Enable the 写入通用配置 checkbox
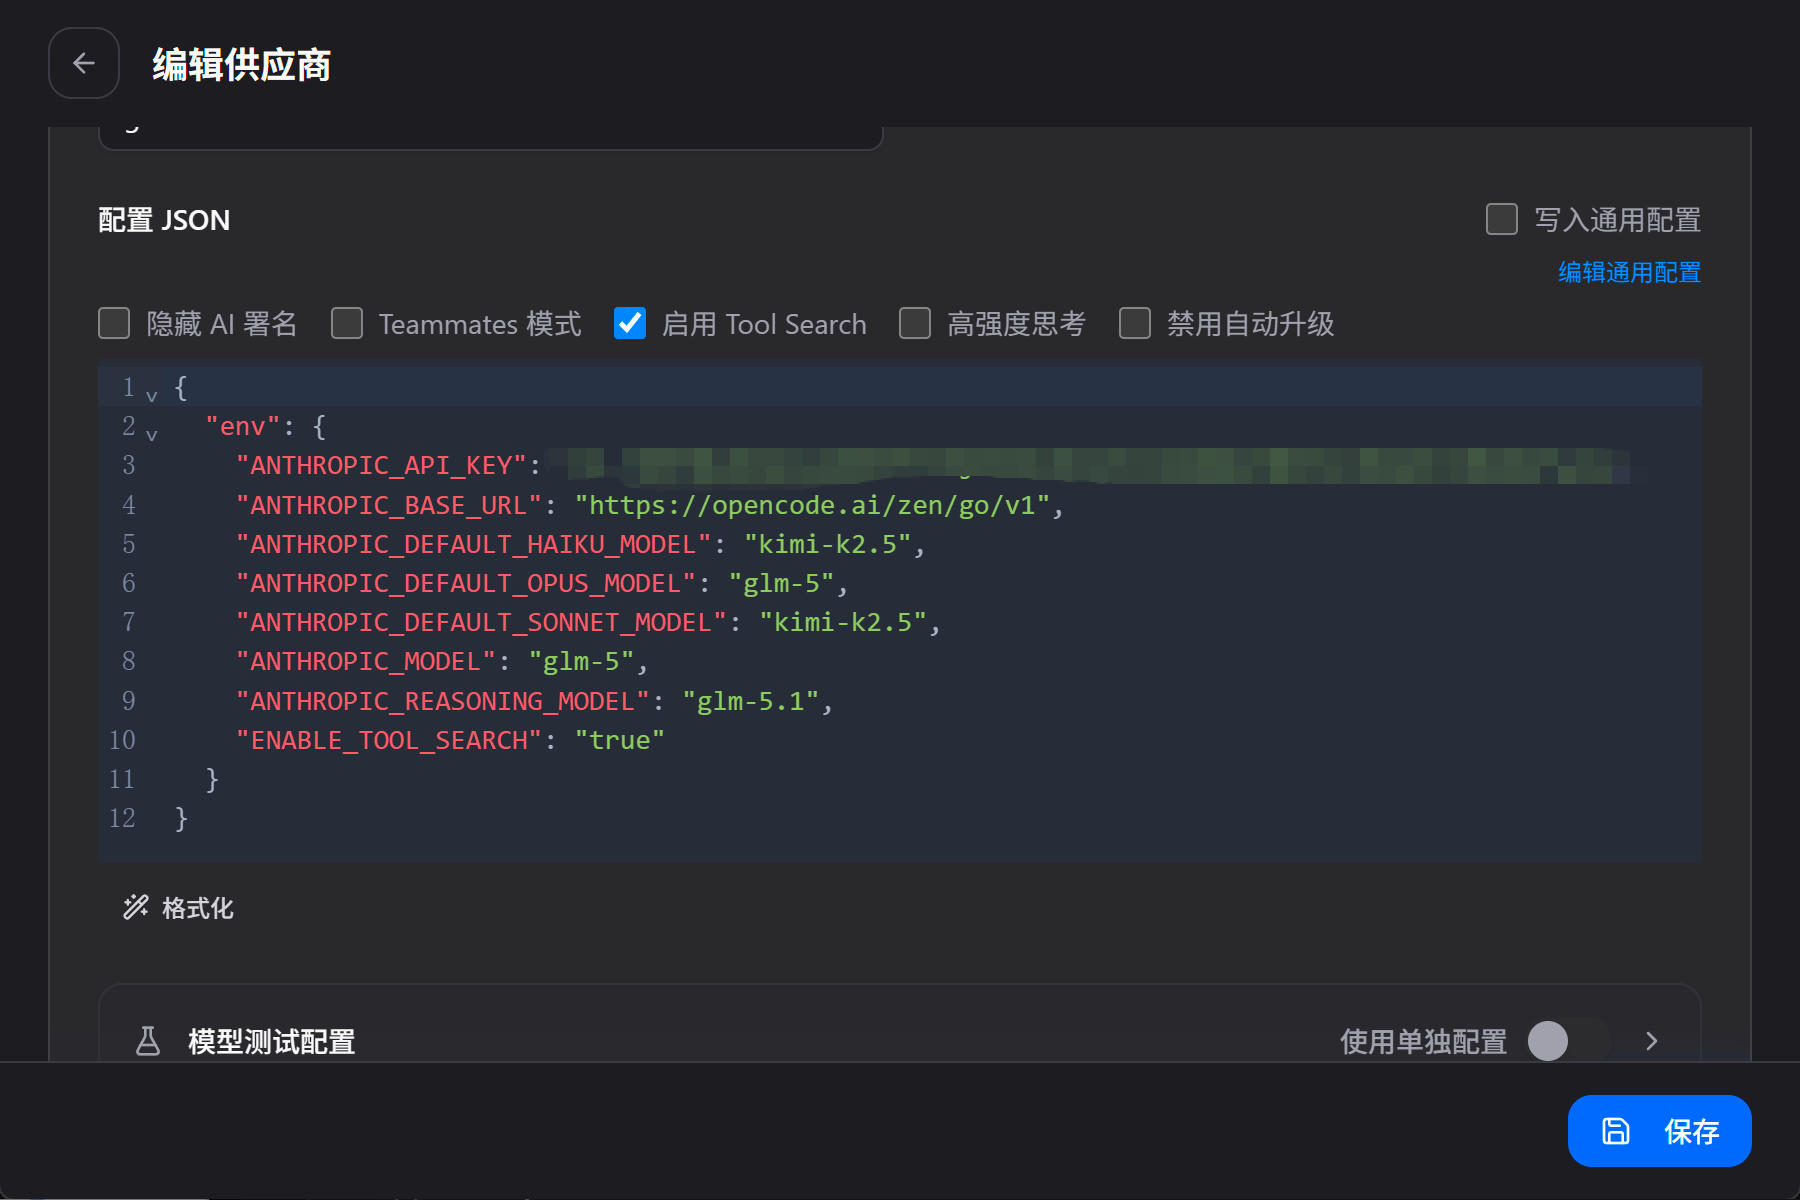Screen dimensions: 1800x1200 point(1502,219)
